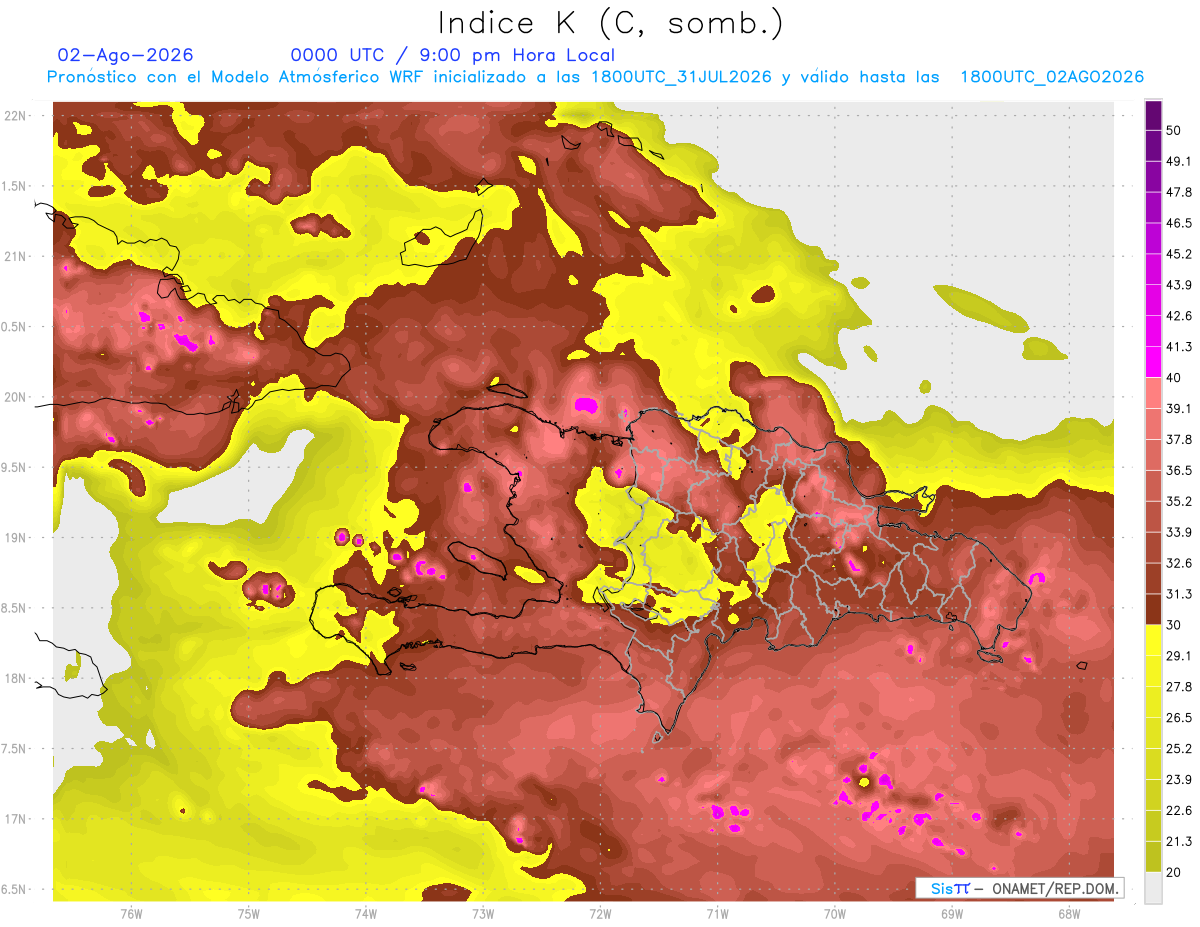Viewport: 1200px width, 927px height.
Task: Click longitude label '75W'
Action: (249, 915)
